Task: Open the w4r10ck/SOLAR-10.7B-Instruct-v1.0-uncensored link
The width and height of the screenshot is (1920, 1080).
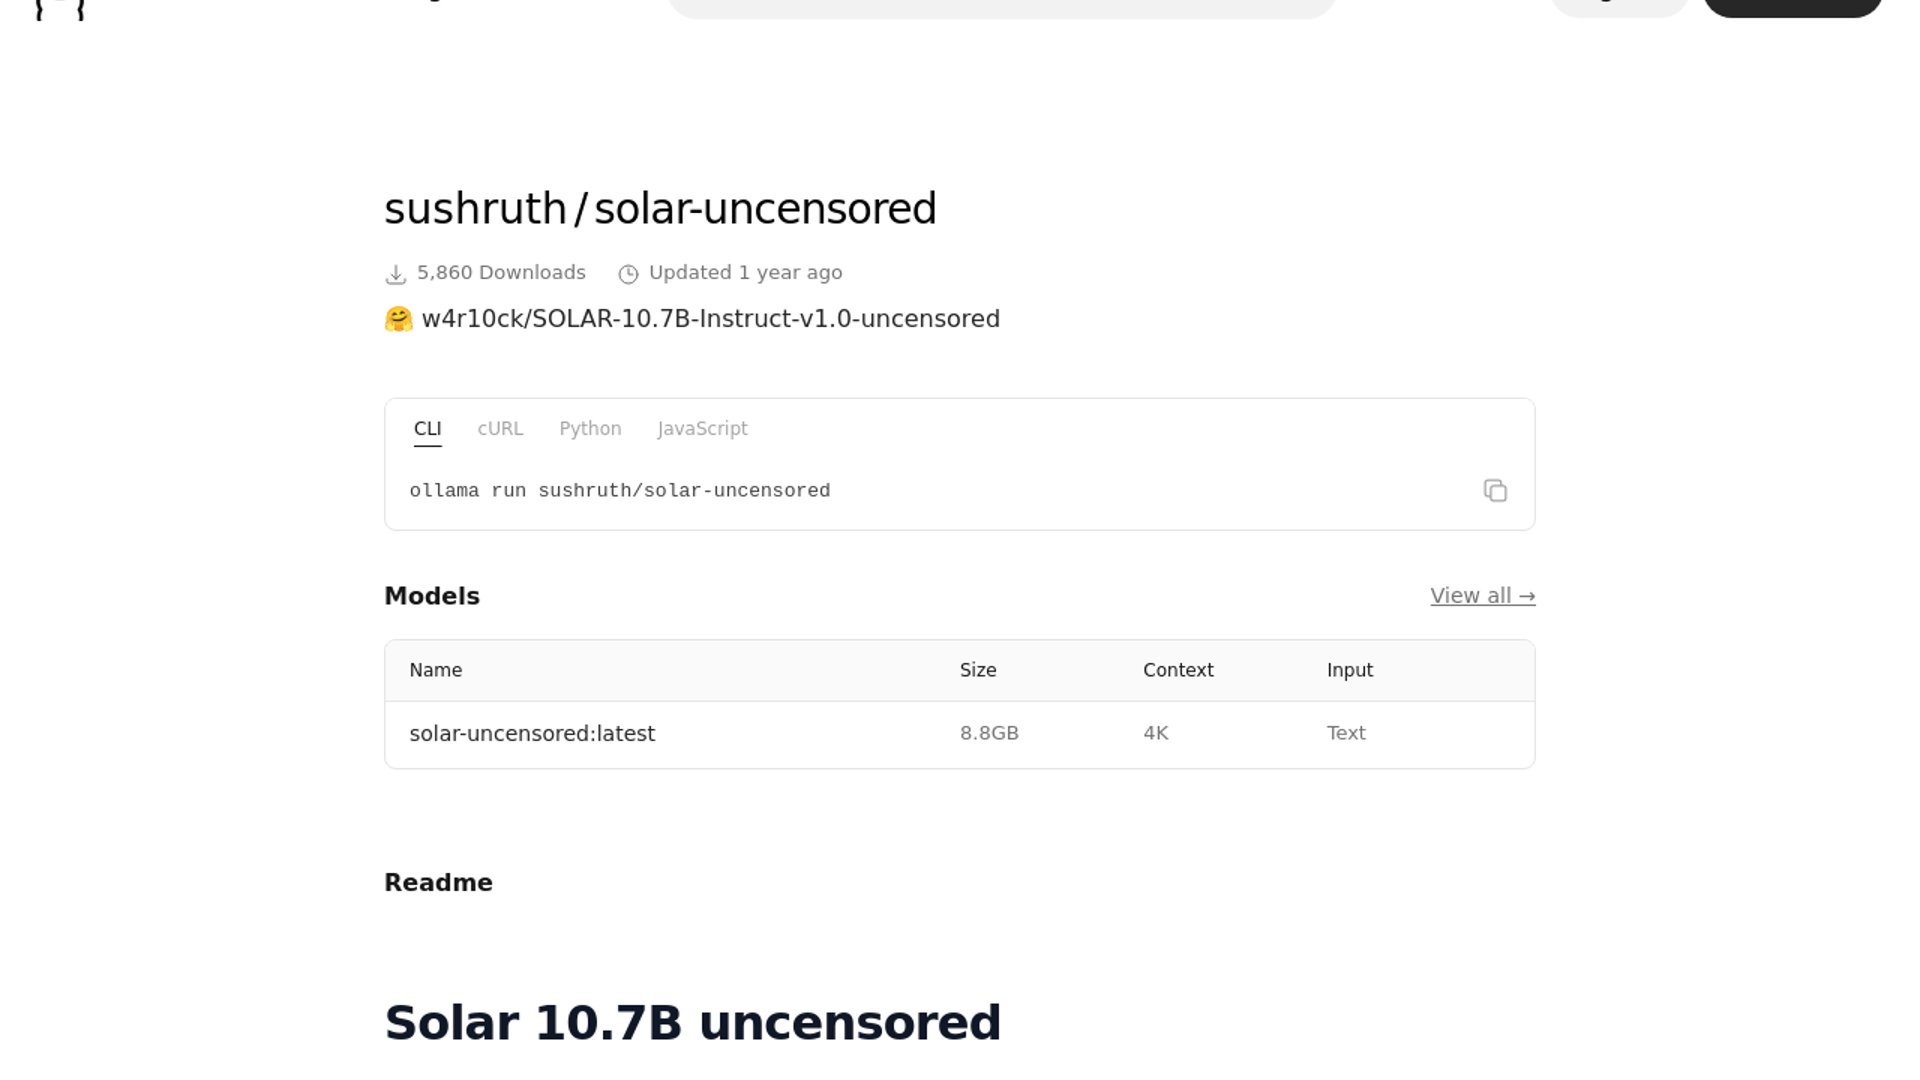Action: click(710, 319)
